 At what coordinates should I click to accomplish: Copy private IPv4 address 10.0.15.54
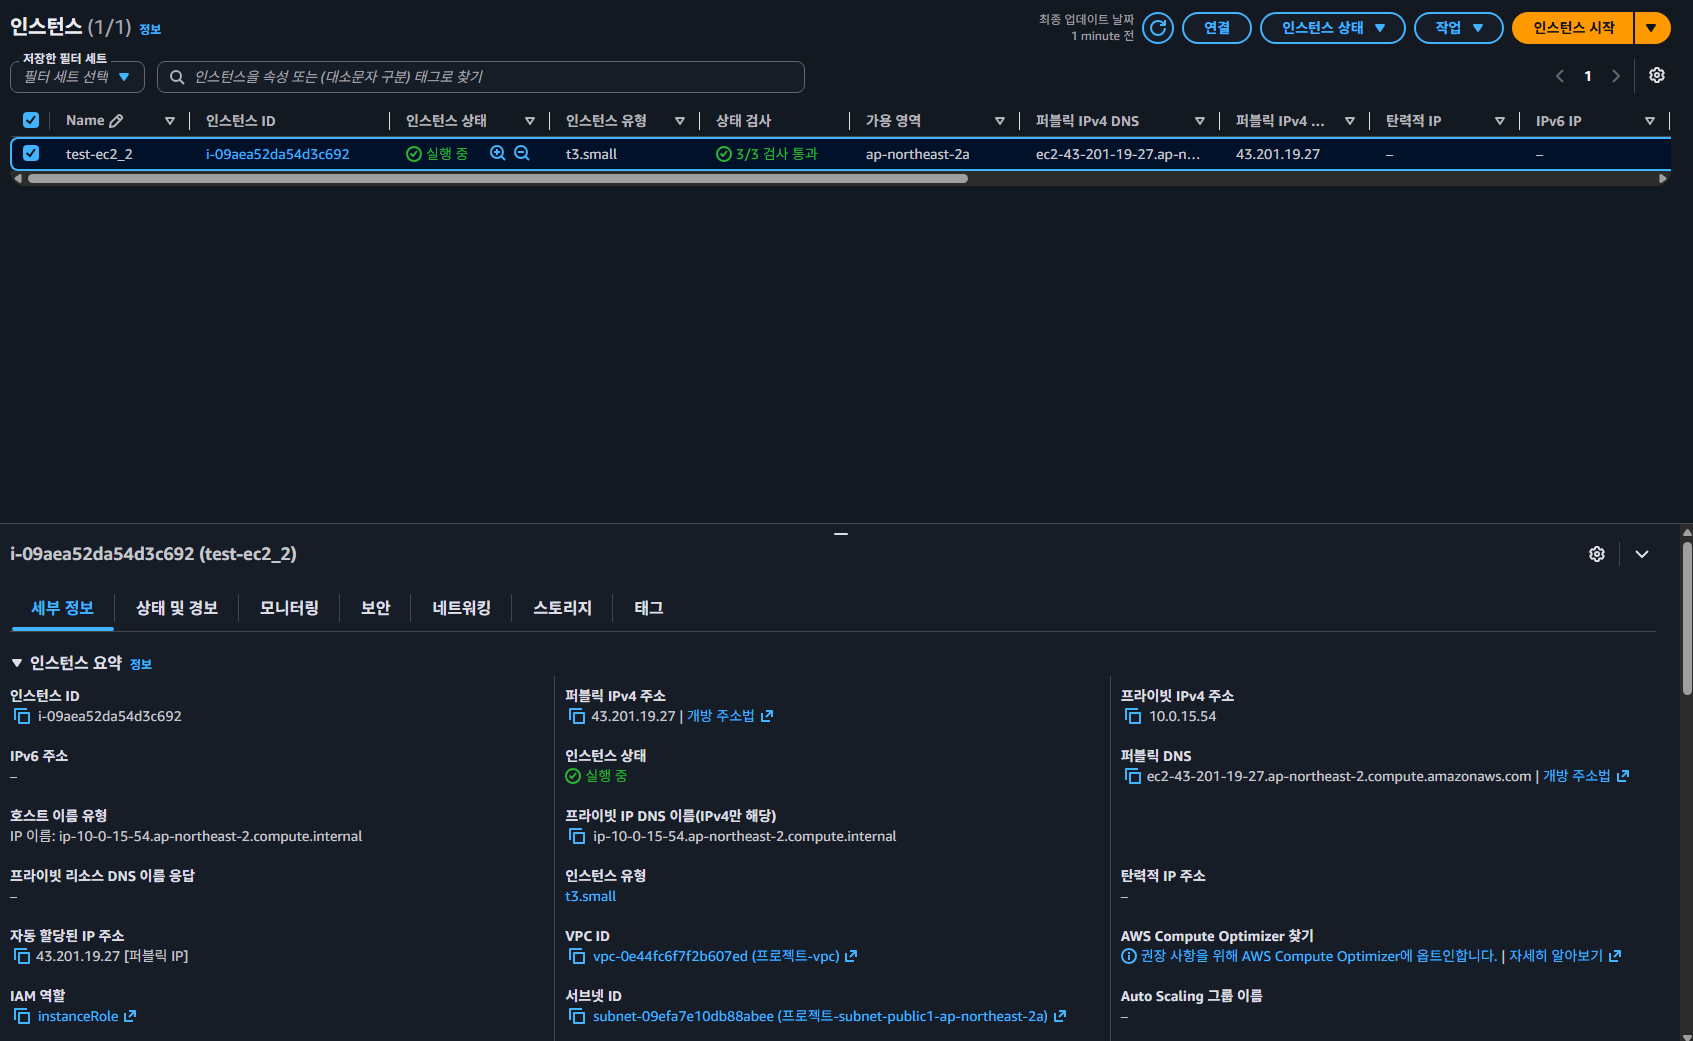1133,716
